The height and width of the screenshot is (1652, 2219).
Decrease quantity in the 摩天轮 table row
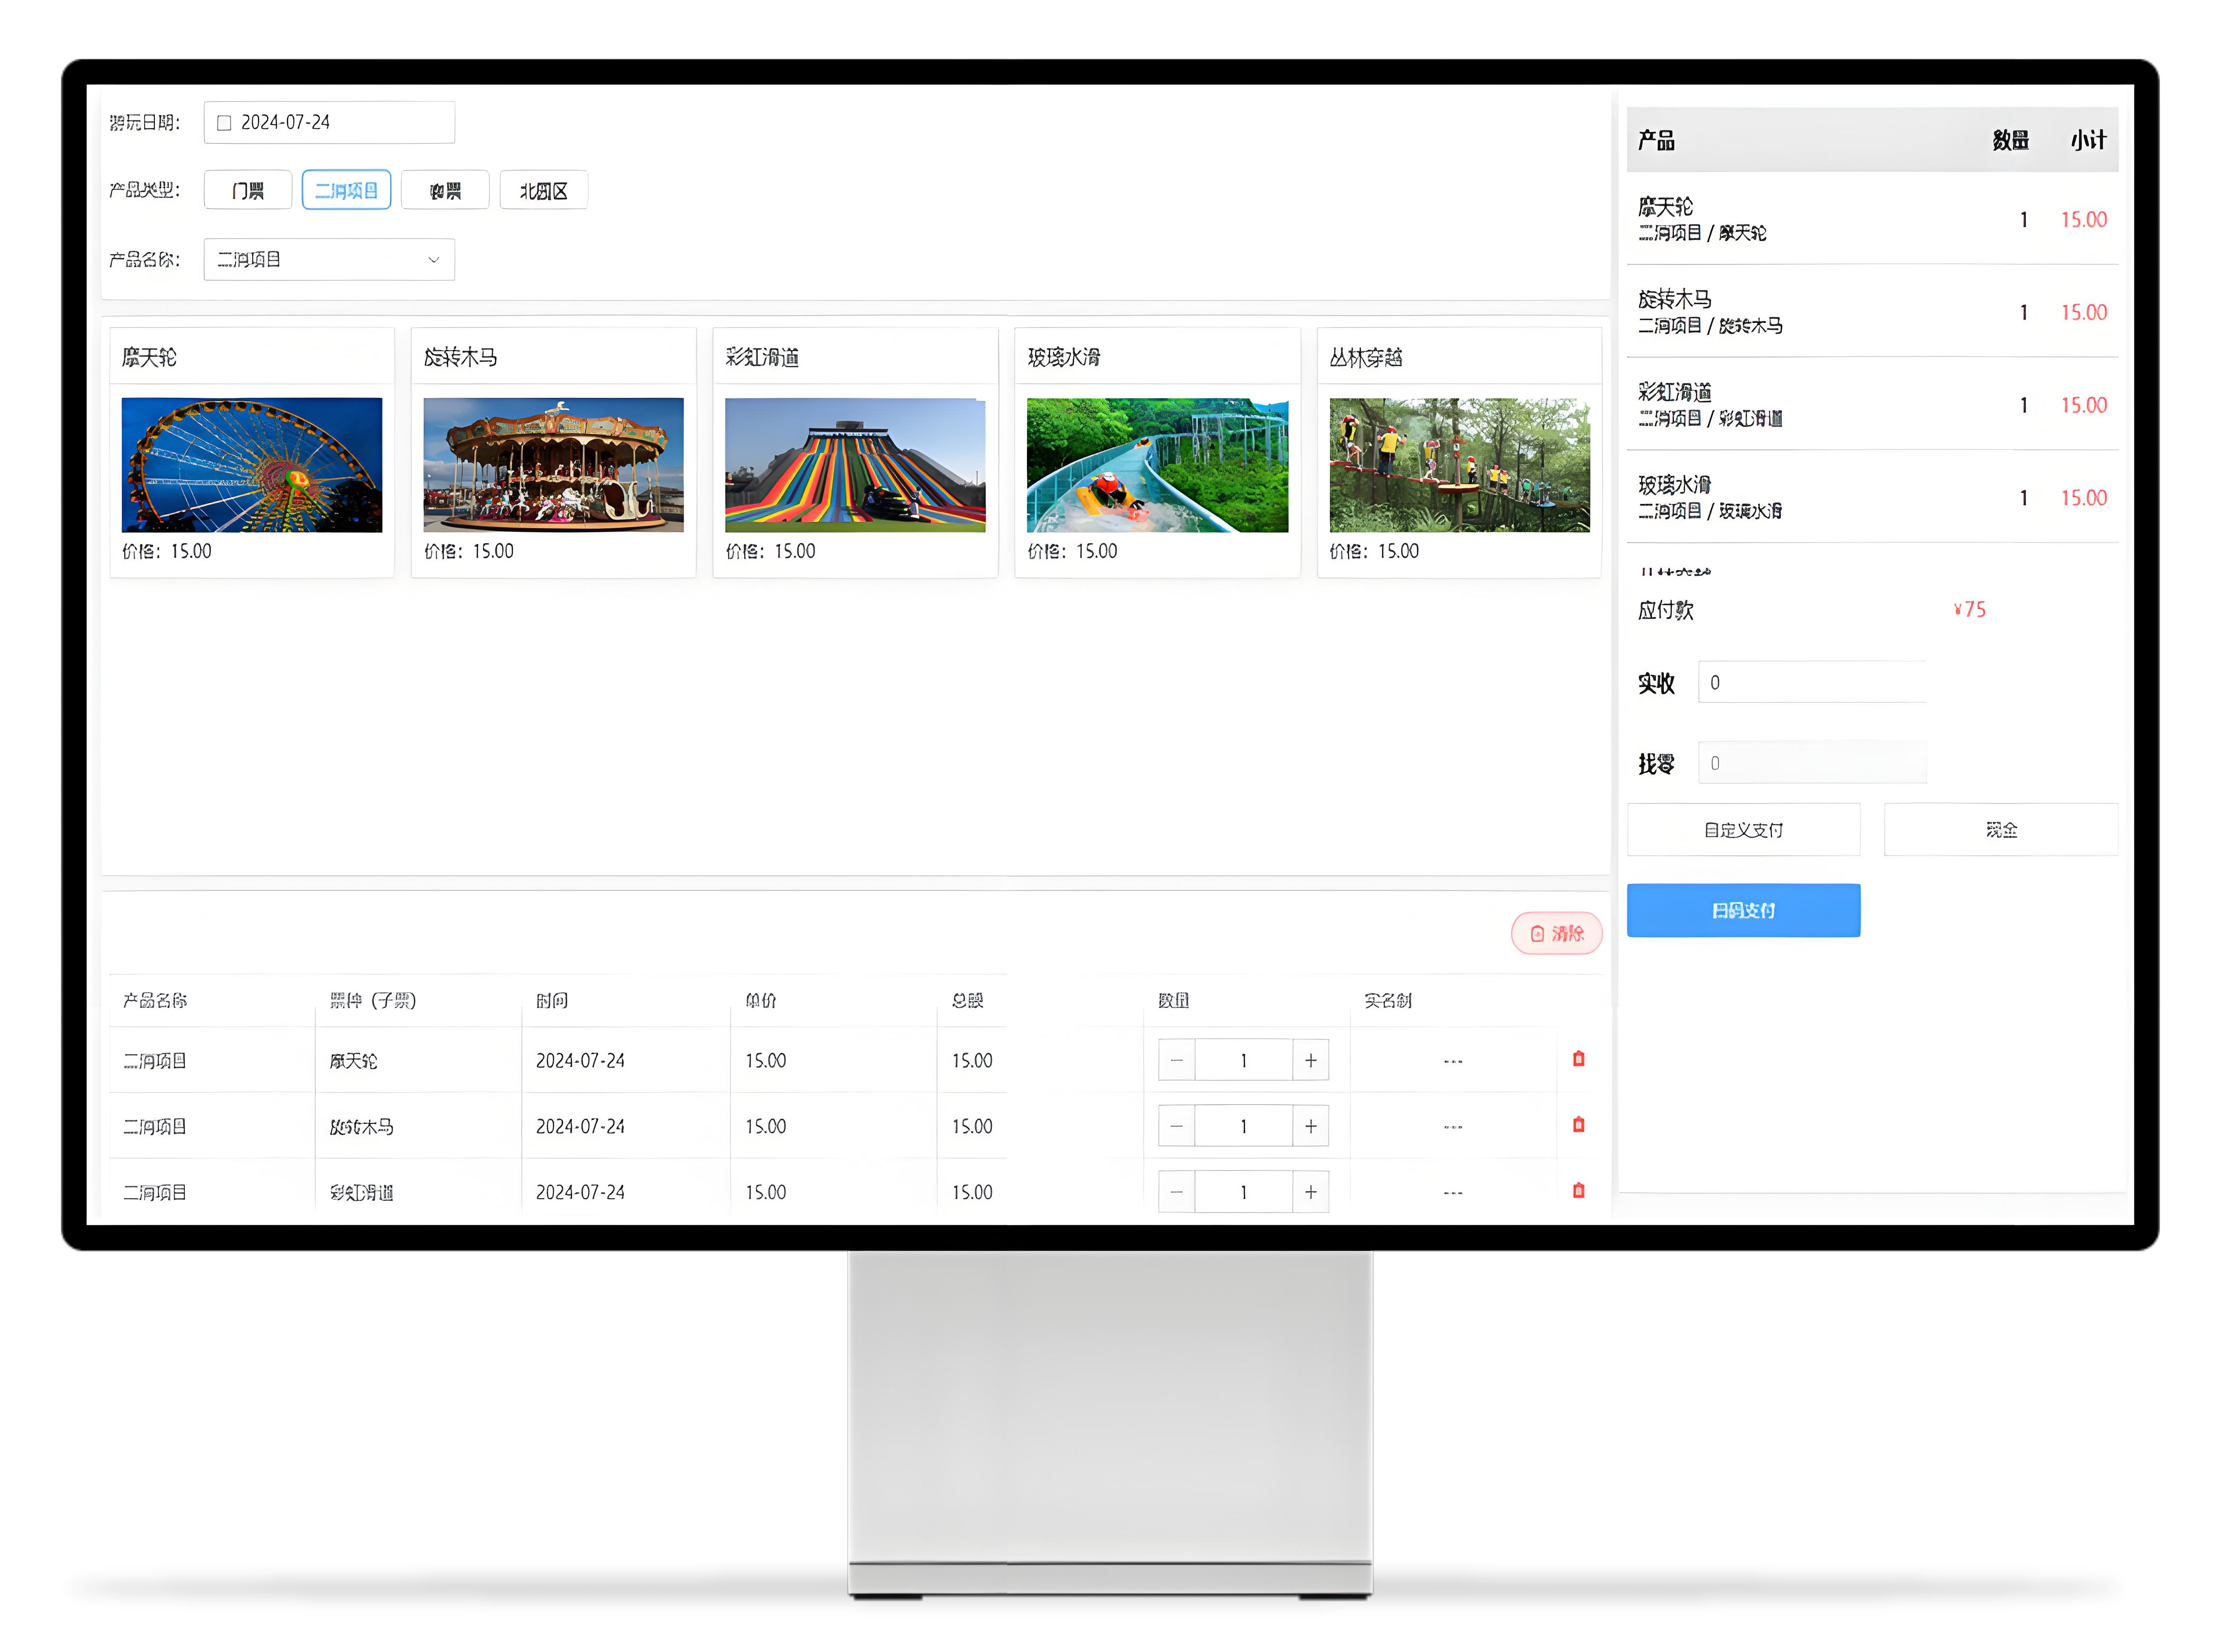(x=1176, y=1060)
